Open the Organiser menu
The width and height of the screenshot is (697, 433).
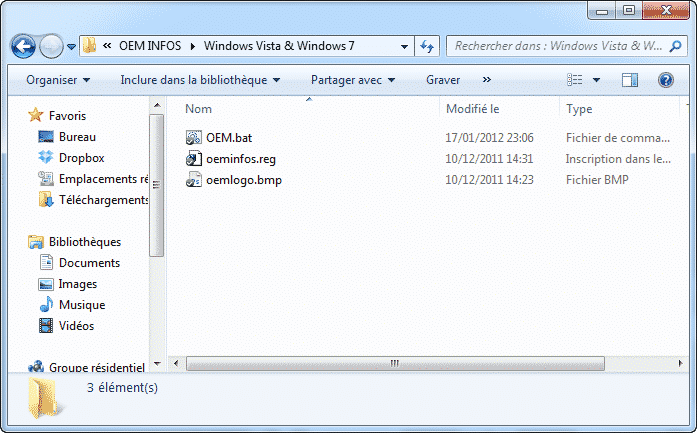58,80
